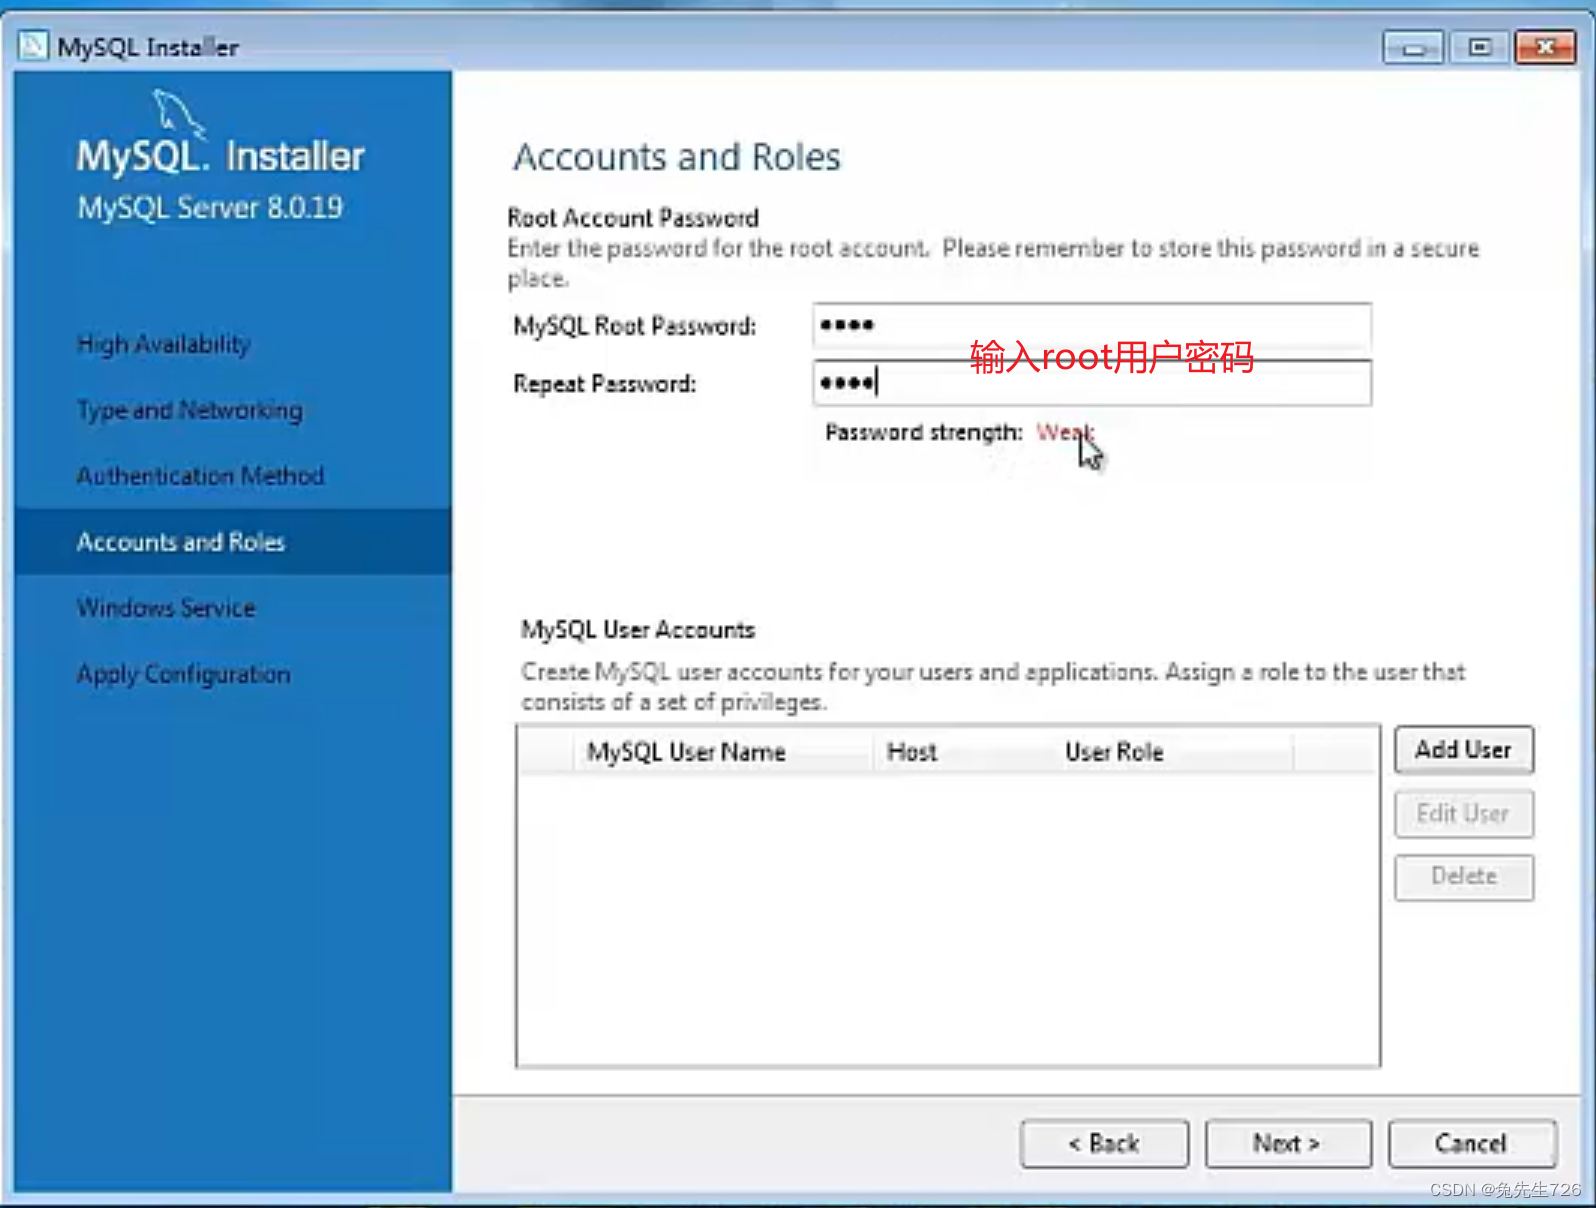
Task: Click the MySQL Installer title bar icon
Action: pyautogui.click(x=33, y=46)
